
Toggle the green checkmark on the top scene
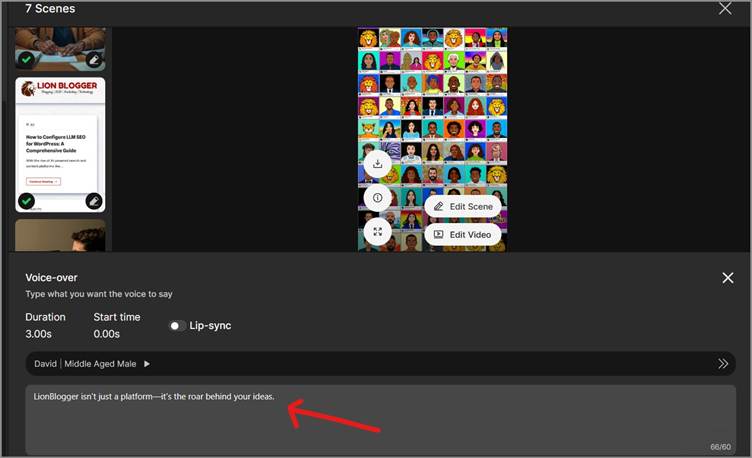[x=27, y=59]
